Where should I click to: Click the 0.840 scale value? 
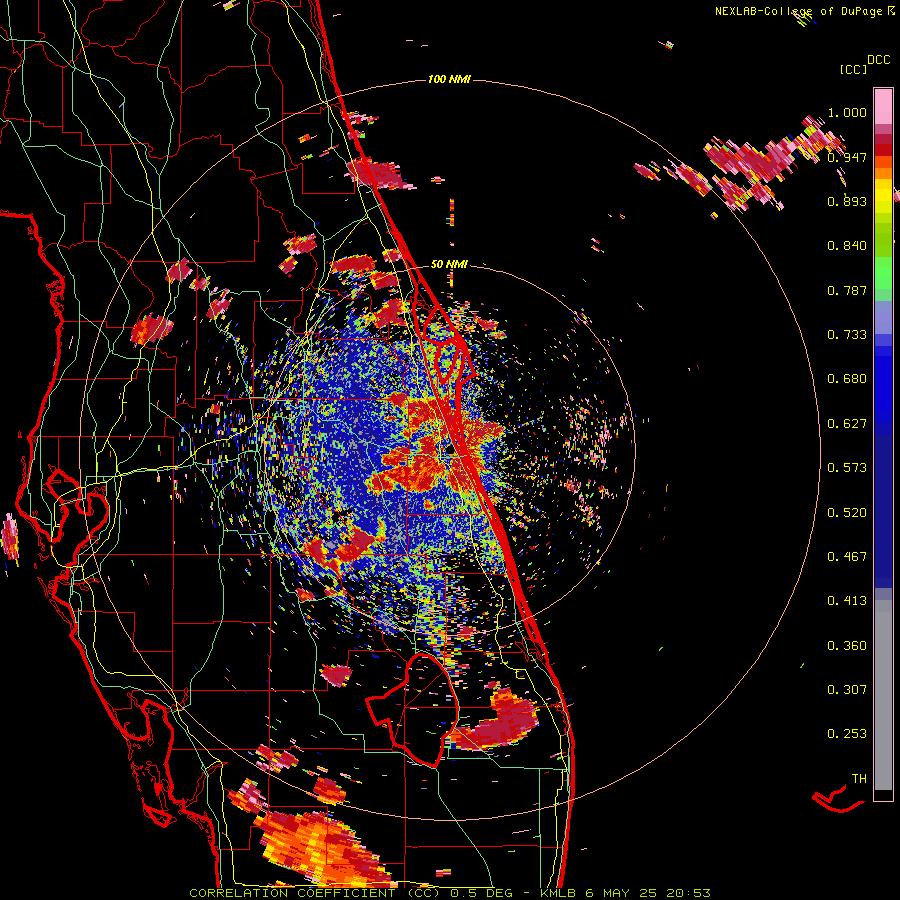tap(847, 246)
